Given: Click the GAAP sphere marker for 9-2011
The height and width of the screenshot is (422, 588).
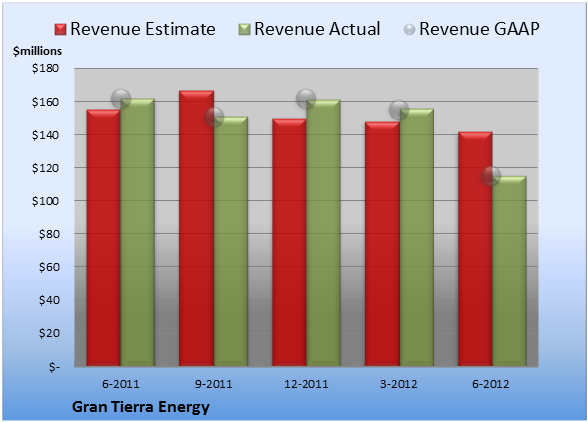Looking at the screenshot, I should click(x=214, y=117).
